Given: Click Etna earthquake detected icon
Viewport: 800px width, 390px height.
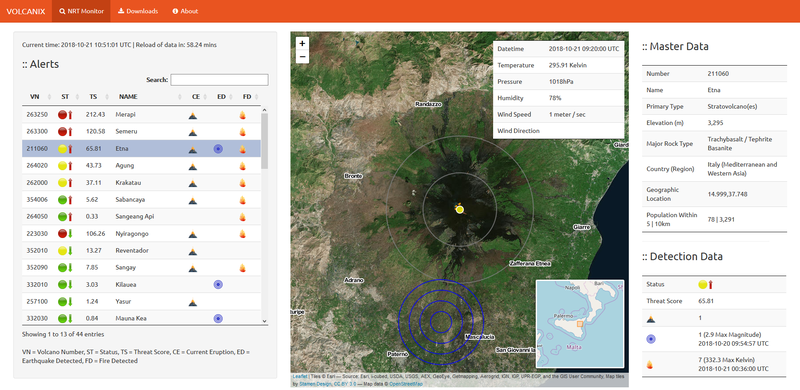Looking at the screenshot, I should 218,149.
